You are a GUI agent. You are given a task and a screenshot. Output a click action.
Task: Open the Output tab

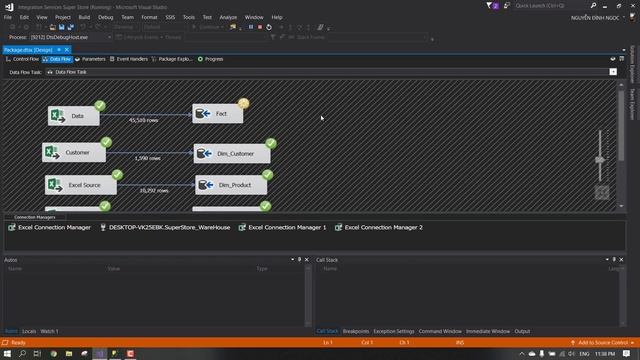click(522, 331)
